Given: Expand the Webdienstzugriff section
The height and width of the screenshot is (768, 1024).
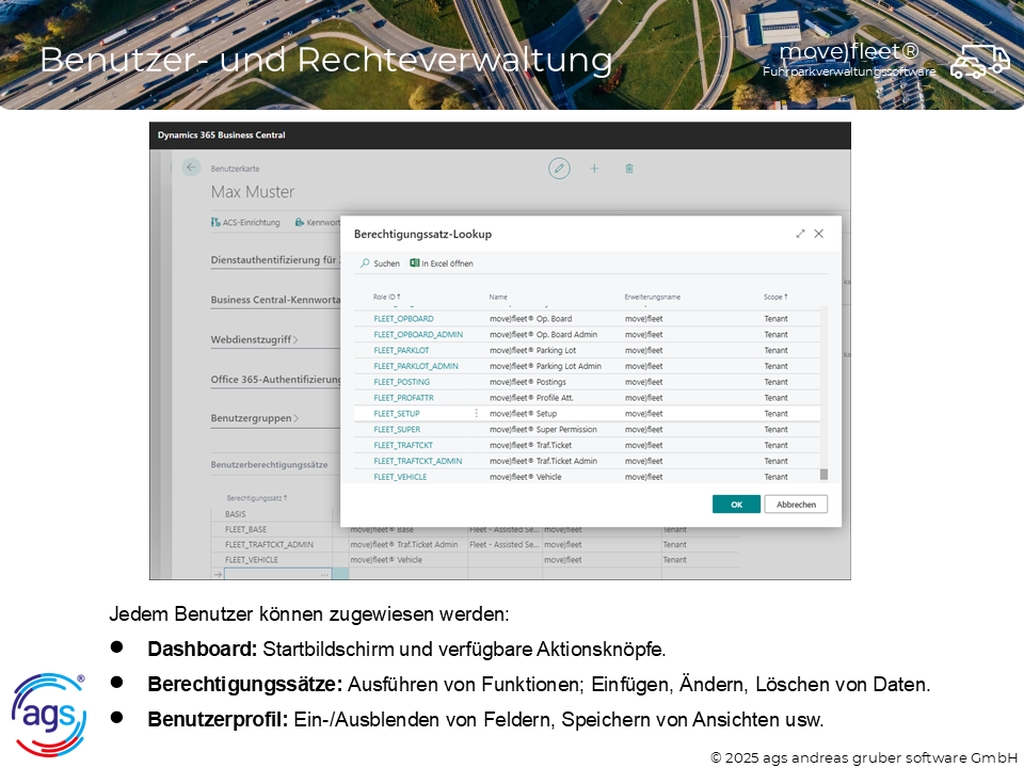Looking at the screenshot, I should click(x=254, y=340).
